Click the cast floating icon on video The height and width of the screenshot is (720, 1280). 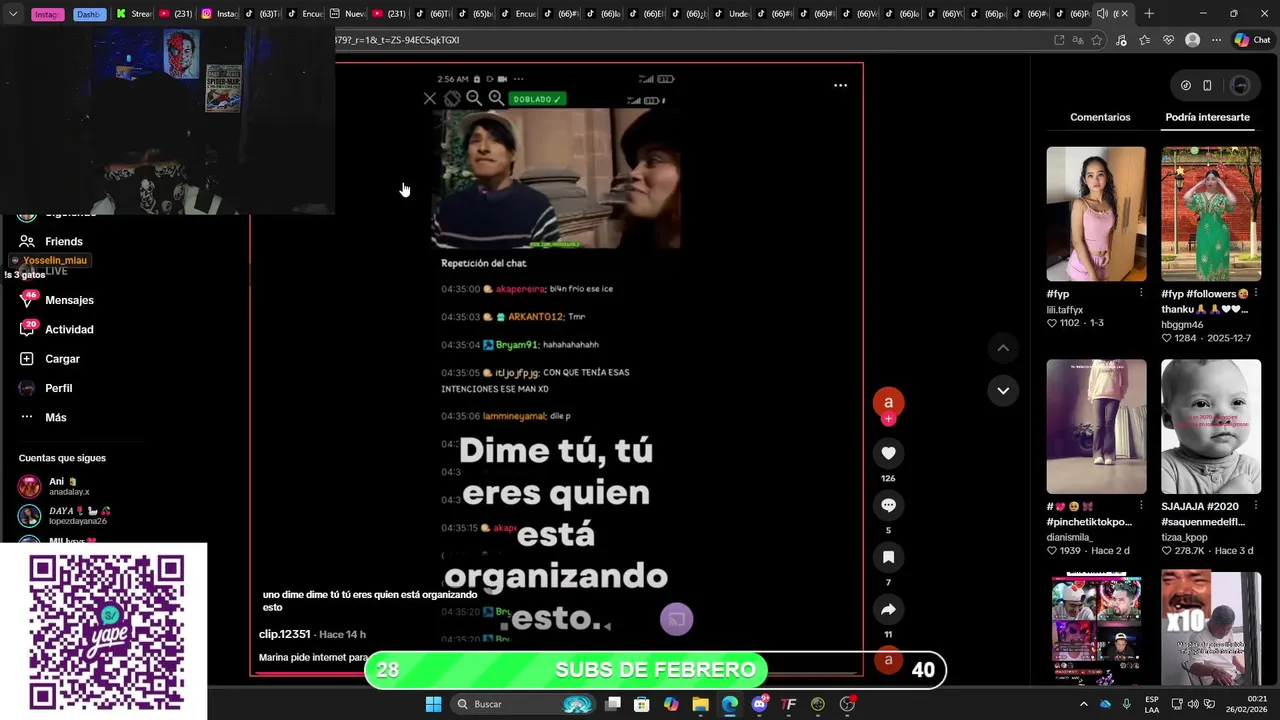point(676,619)
